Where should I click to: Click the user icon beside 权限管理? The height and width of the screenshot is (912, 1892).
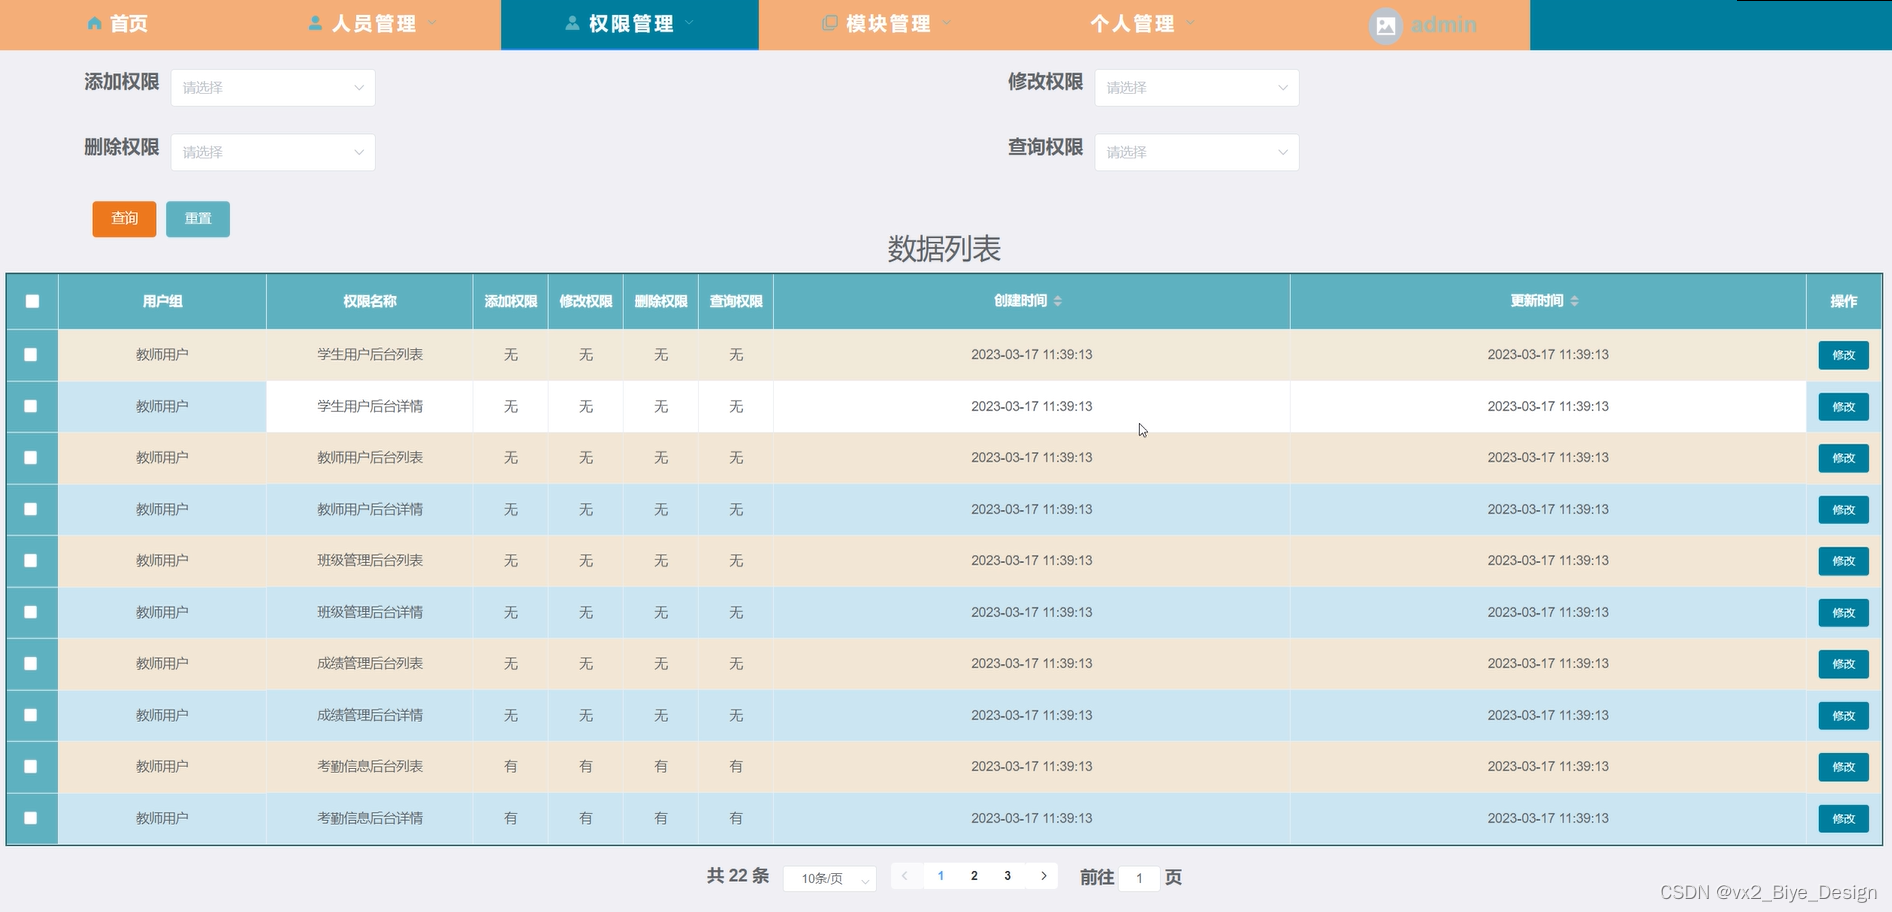[572, 23]
